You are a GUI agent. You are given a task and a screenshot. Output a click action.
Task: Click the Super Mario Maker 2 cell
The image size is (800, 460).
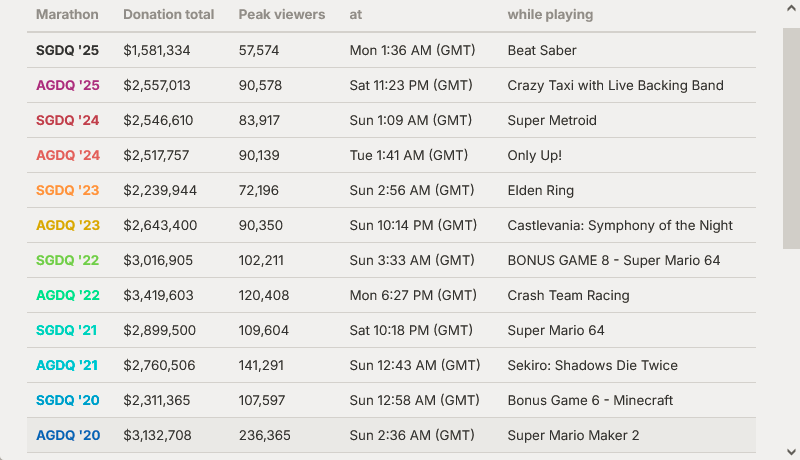[573, 435]
